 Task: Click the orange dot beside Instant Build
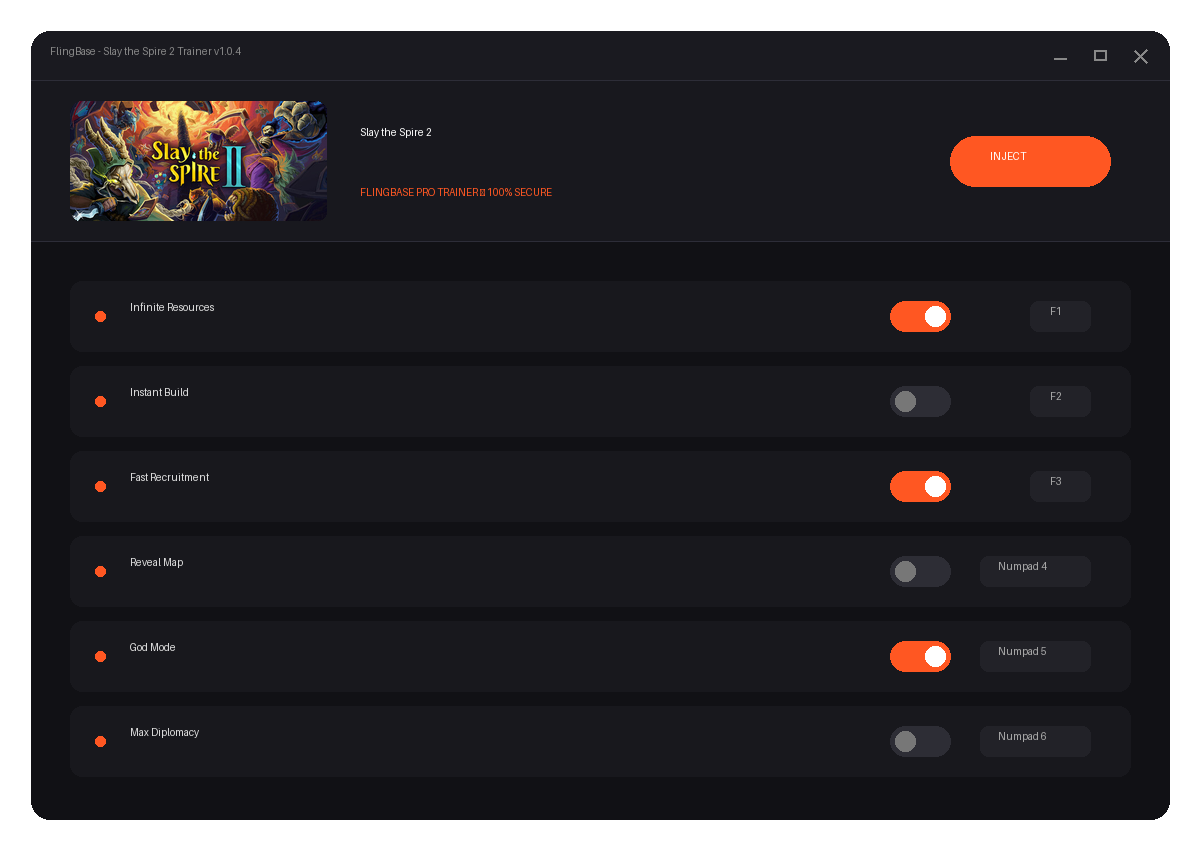[100, 402]
